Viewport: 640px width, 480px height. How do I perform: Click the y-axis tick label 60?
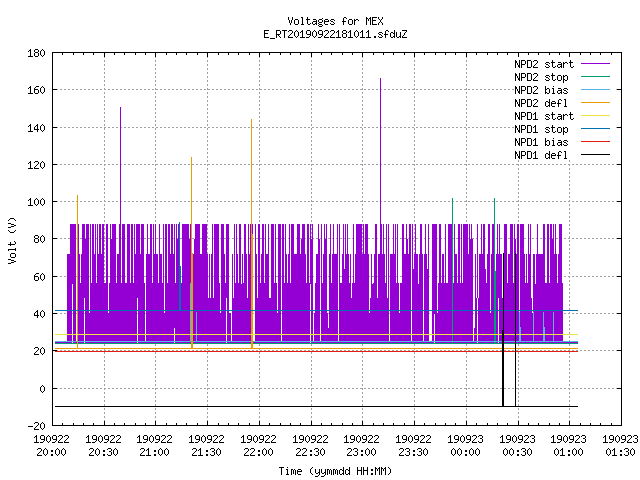point(40,277)
